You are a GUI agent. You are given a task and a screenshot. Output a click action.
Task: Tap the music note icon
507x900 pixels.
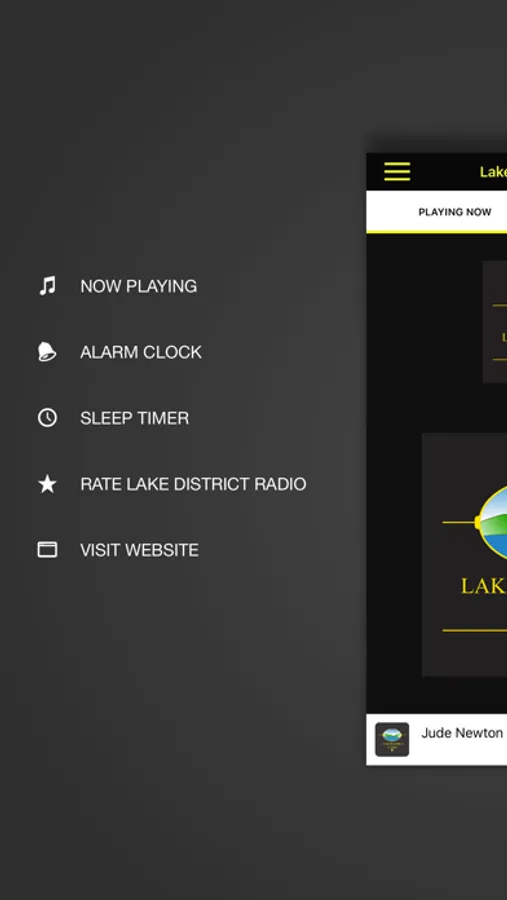tap(47, 286)
